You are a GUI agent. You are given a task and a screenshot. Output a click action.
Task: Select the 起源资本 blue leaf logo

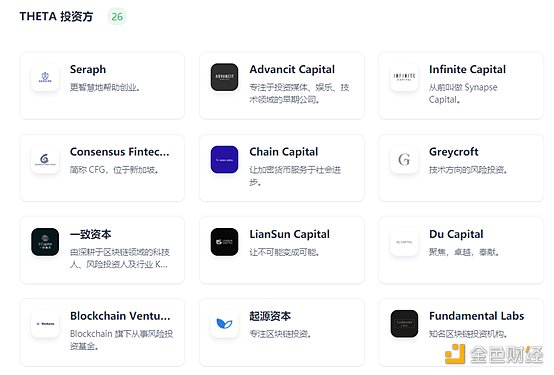pyautogui.click(x=224, y=323)
